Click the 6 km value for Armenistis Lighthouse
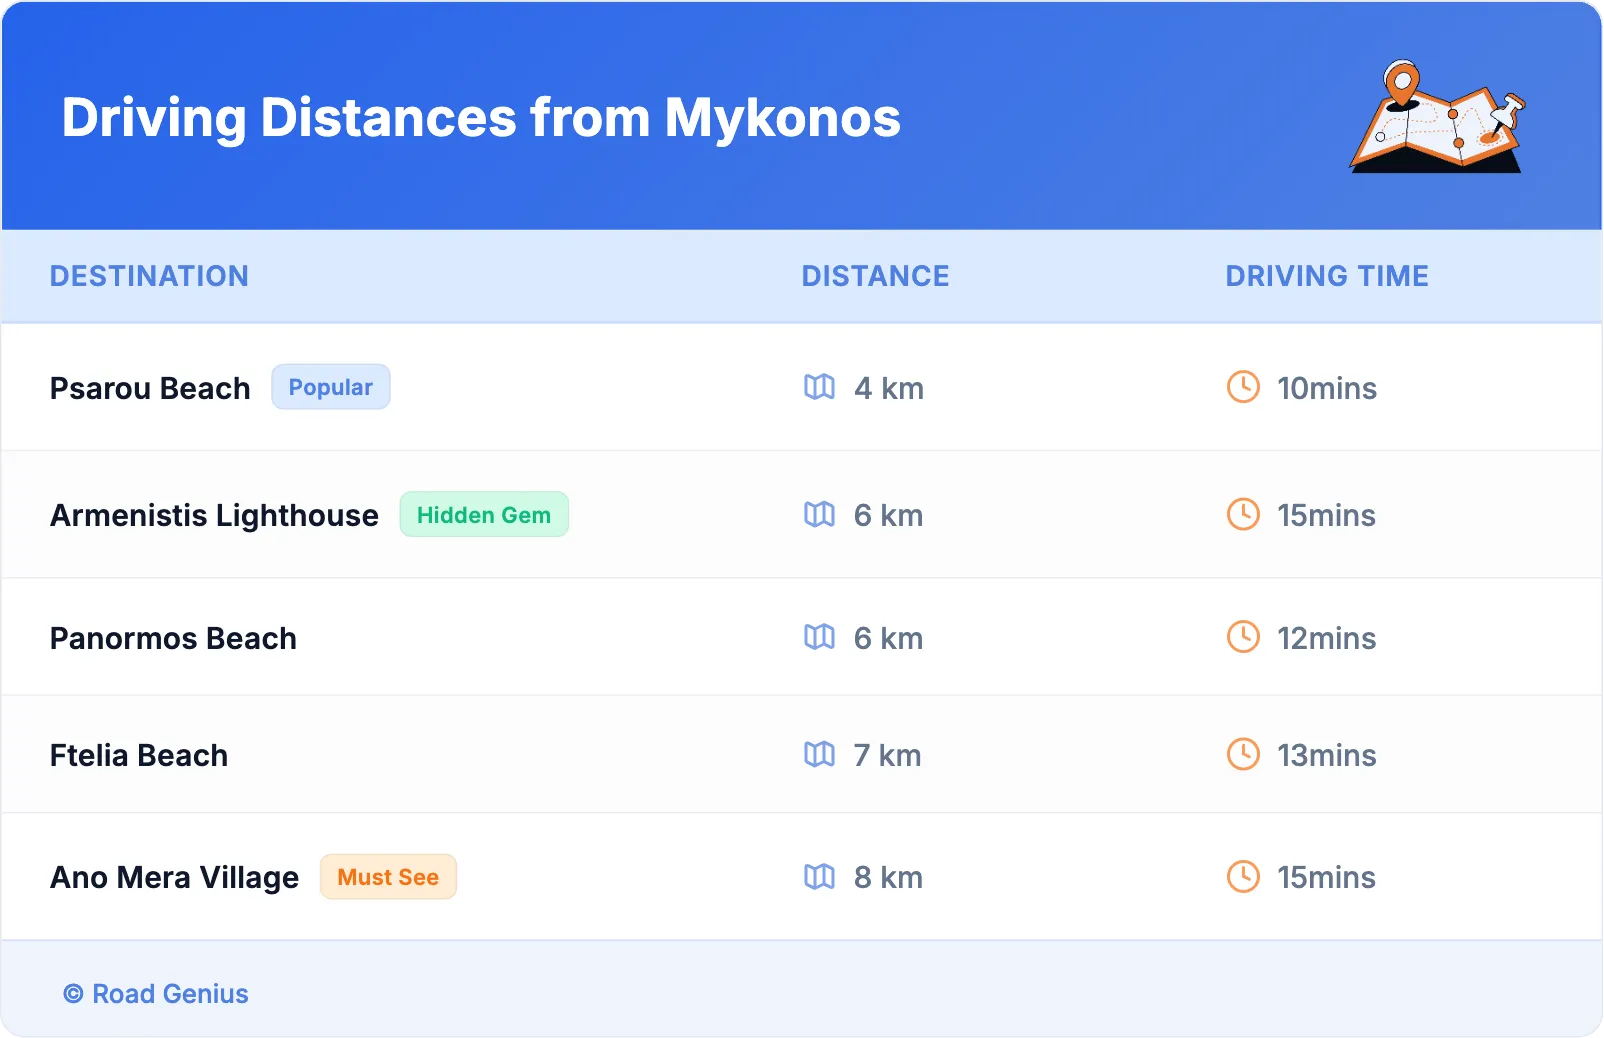 (889, 515)
